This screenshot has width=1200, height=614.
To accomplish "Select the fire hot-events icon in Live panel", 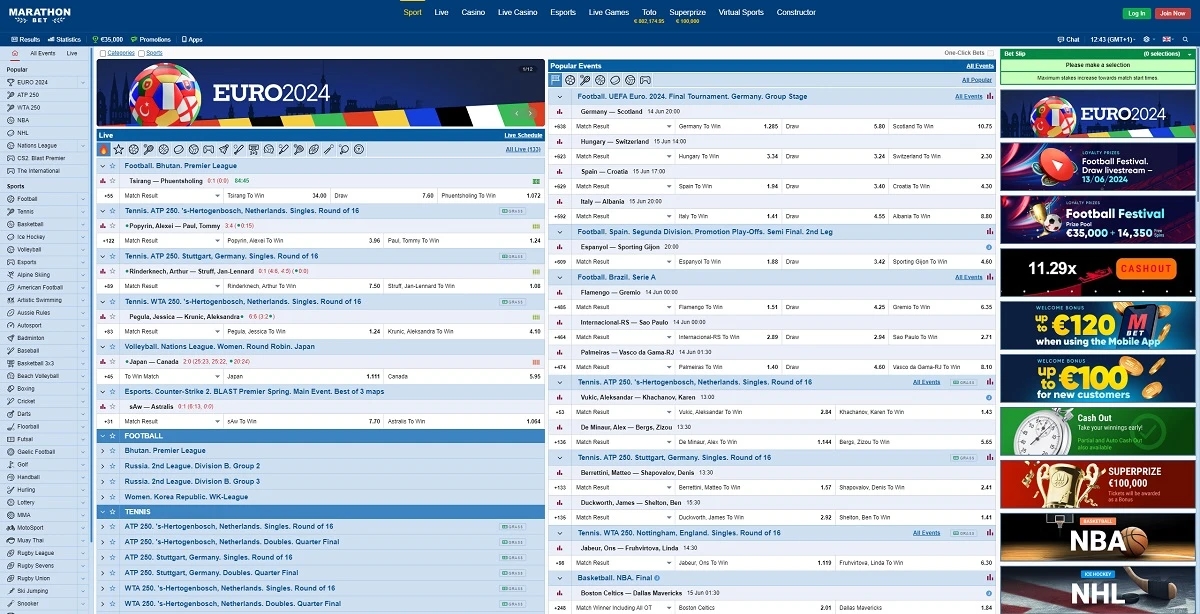I will pyautogui.click(x=103, y=149).
